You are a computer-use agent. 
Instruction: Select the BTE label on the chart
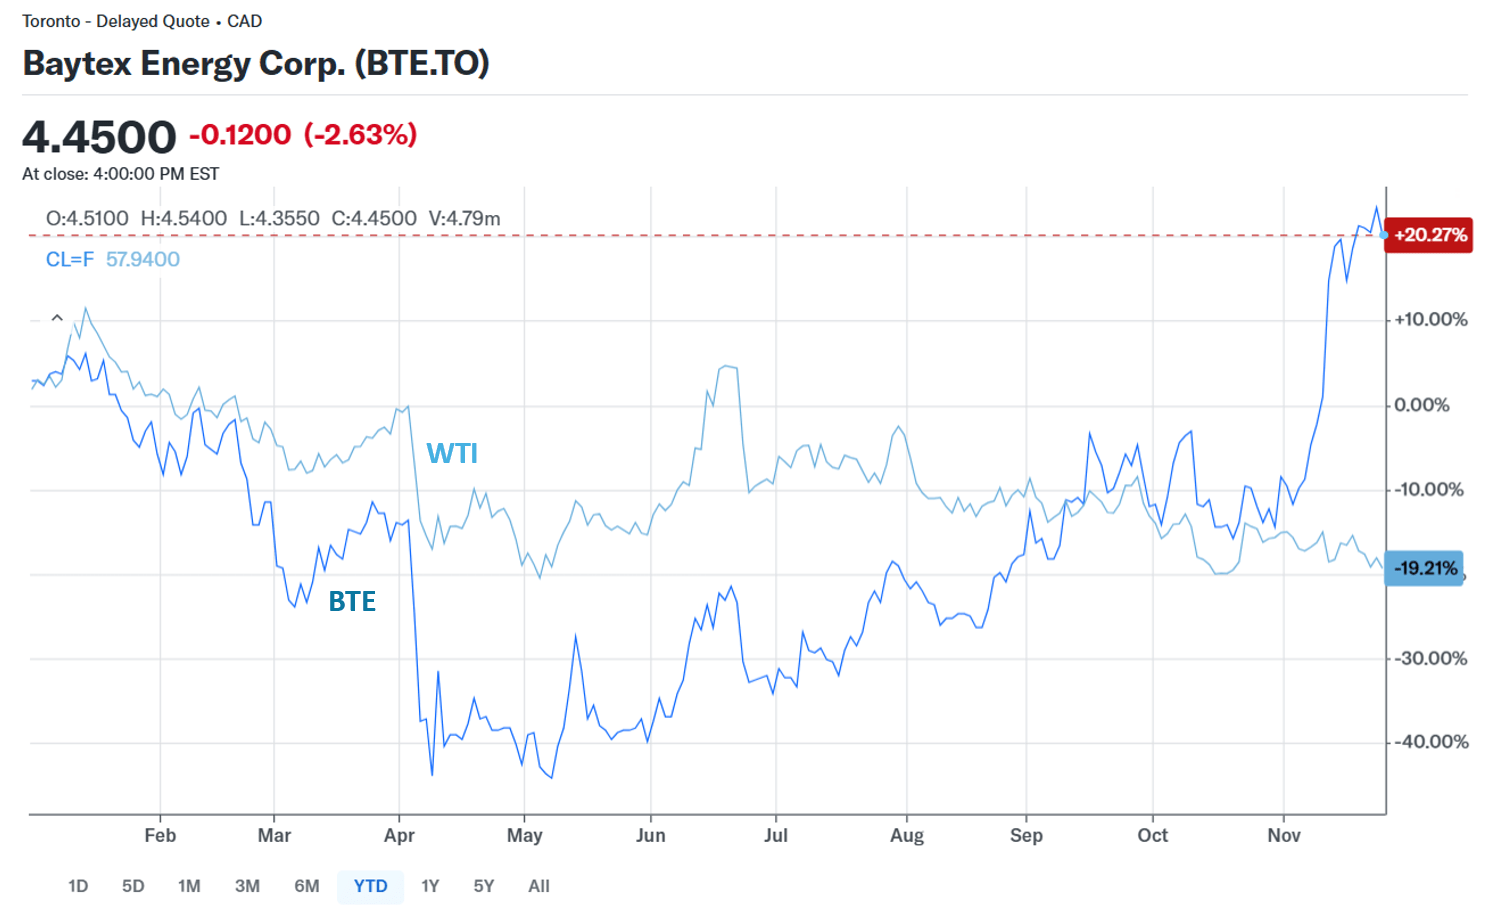[x=352, y=601]
